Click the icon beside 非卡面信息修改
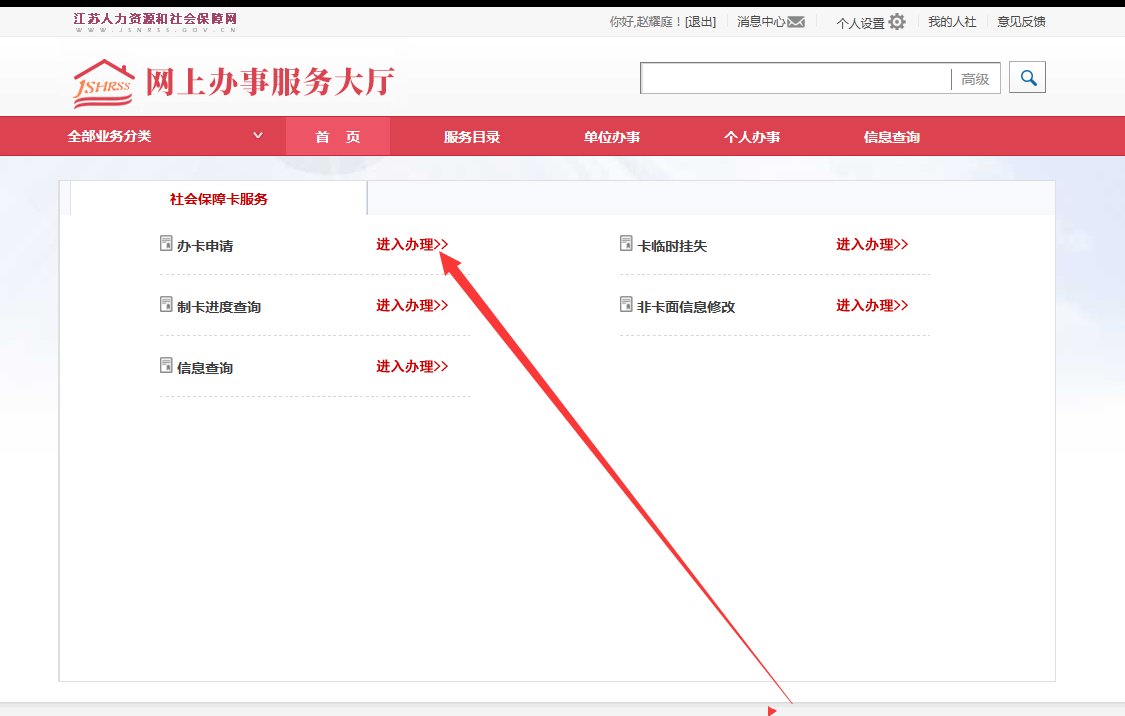The height and width of the screenshot is (716, 1125). (x=625, y=304)
